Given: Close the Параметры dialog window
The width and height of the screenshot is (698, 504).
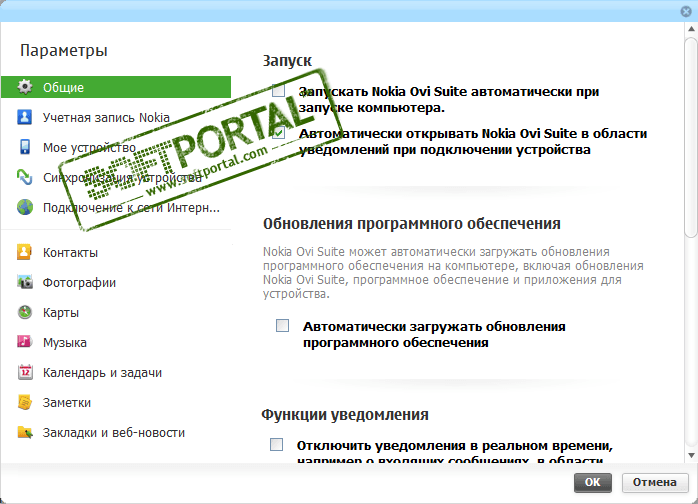Looking at the screenshot, I should click(x=686, y=12).
